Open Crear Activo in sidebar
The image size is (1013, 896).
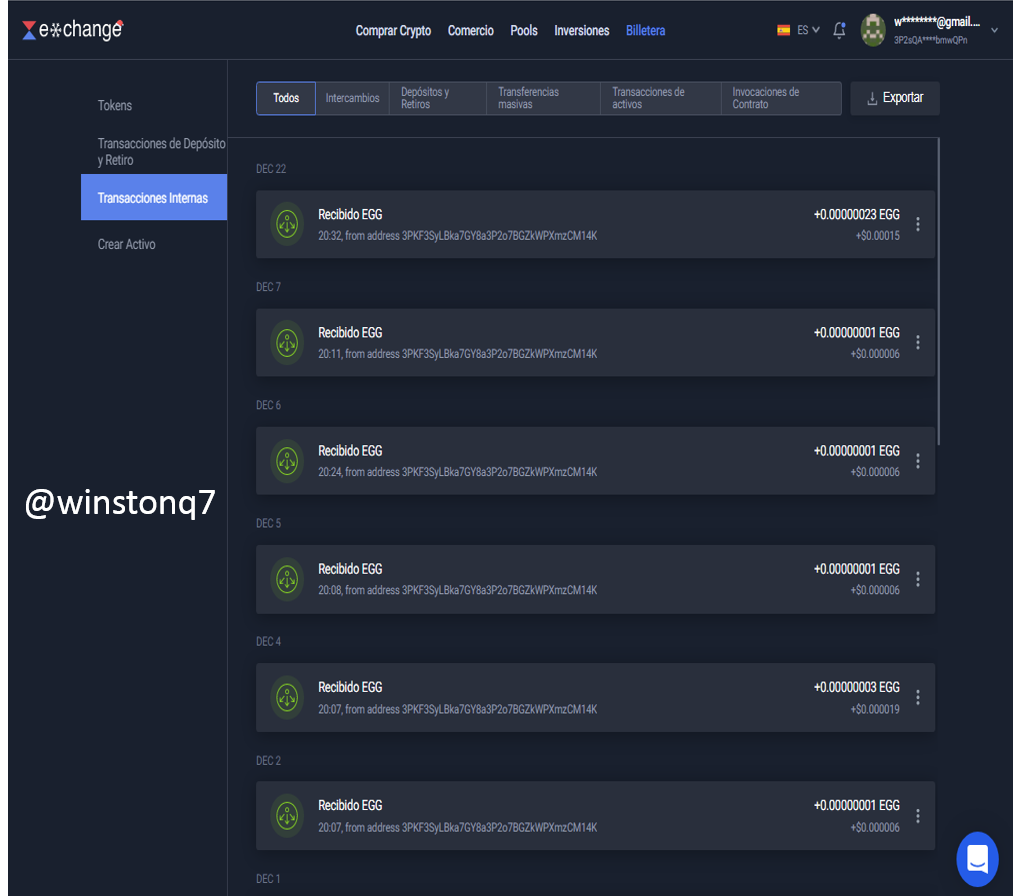(127, 244)
